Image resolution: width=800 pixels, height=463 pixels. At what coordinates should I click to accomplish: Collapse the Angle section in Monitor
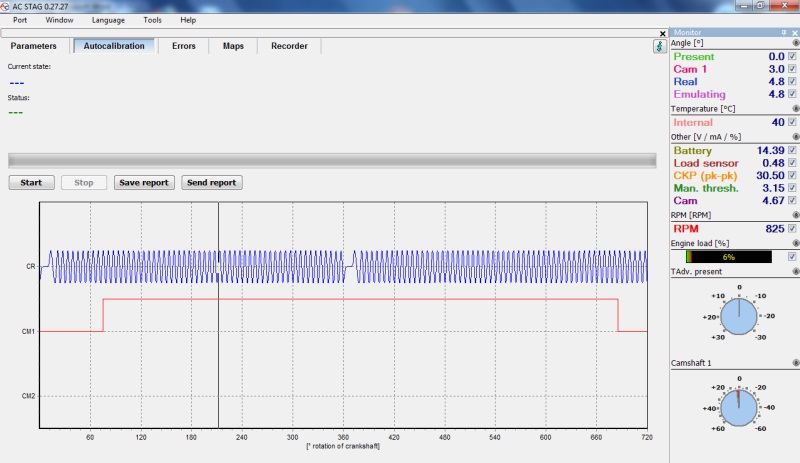[795, 43]
